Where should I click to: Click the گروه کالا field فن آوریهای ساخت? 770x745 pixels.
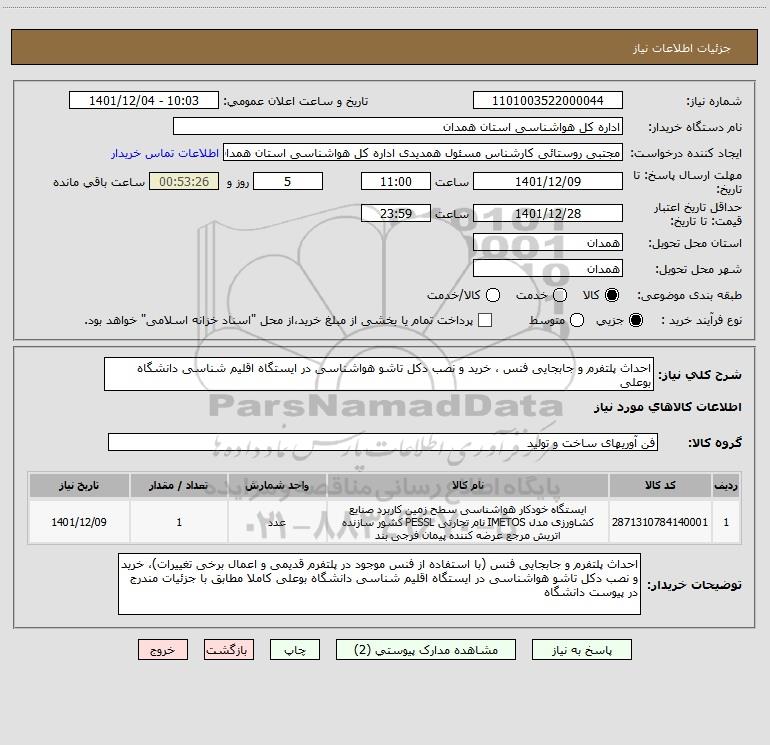pos(383,442)
